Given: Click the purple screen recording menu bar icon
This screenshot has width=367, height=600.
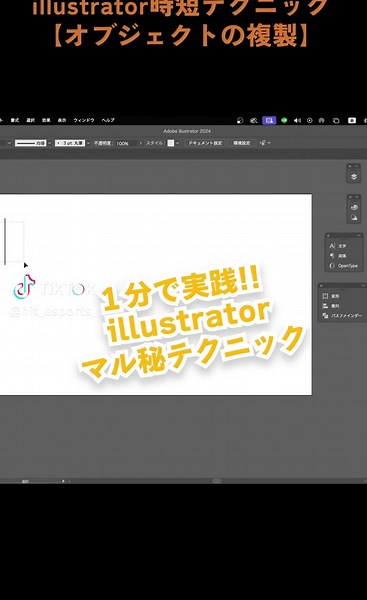Looking at the screenshot, I should tap(269, 120).
